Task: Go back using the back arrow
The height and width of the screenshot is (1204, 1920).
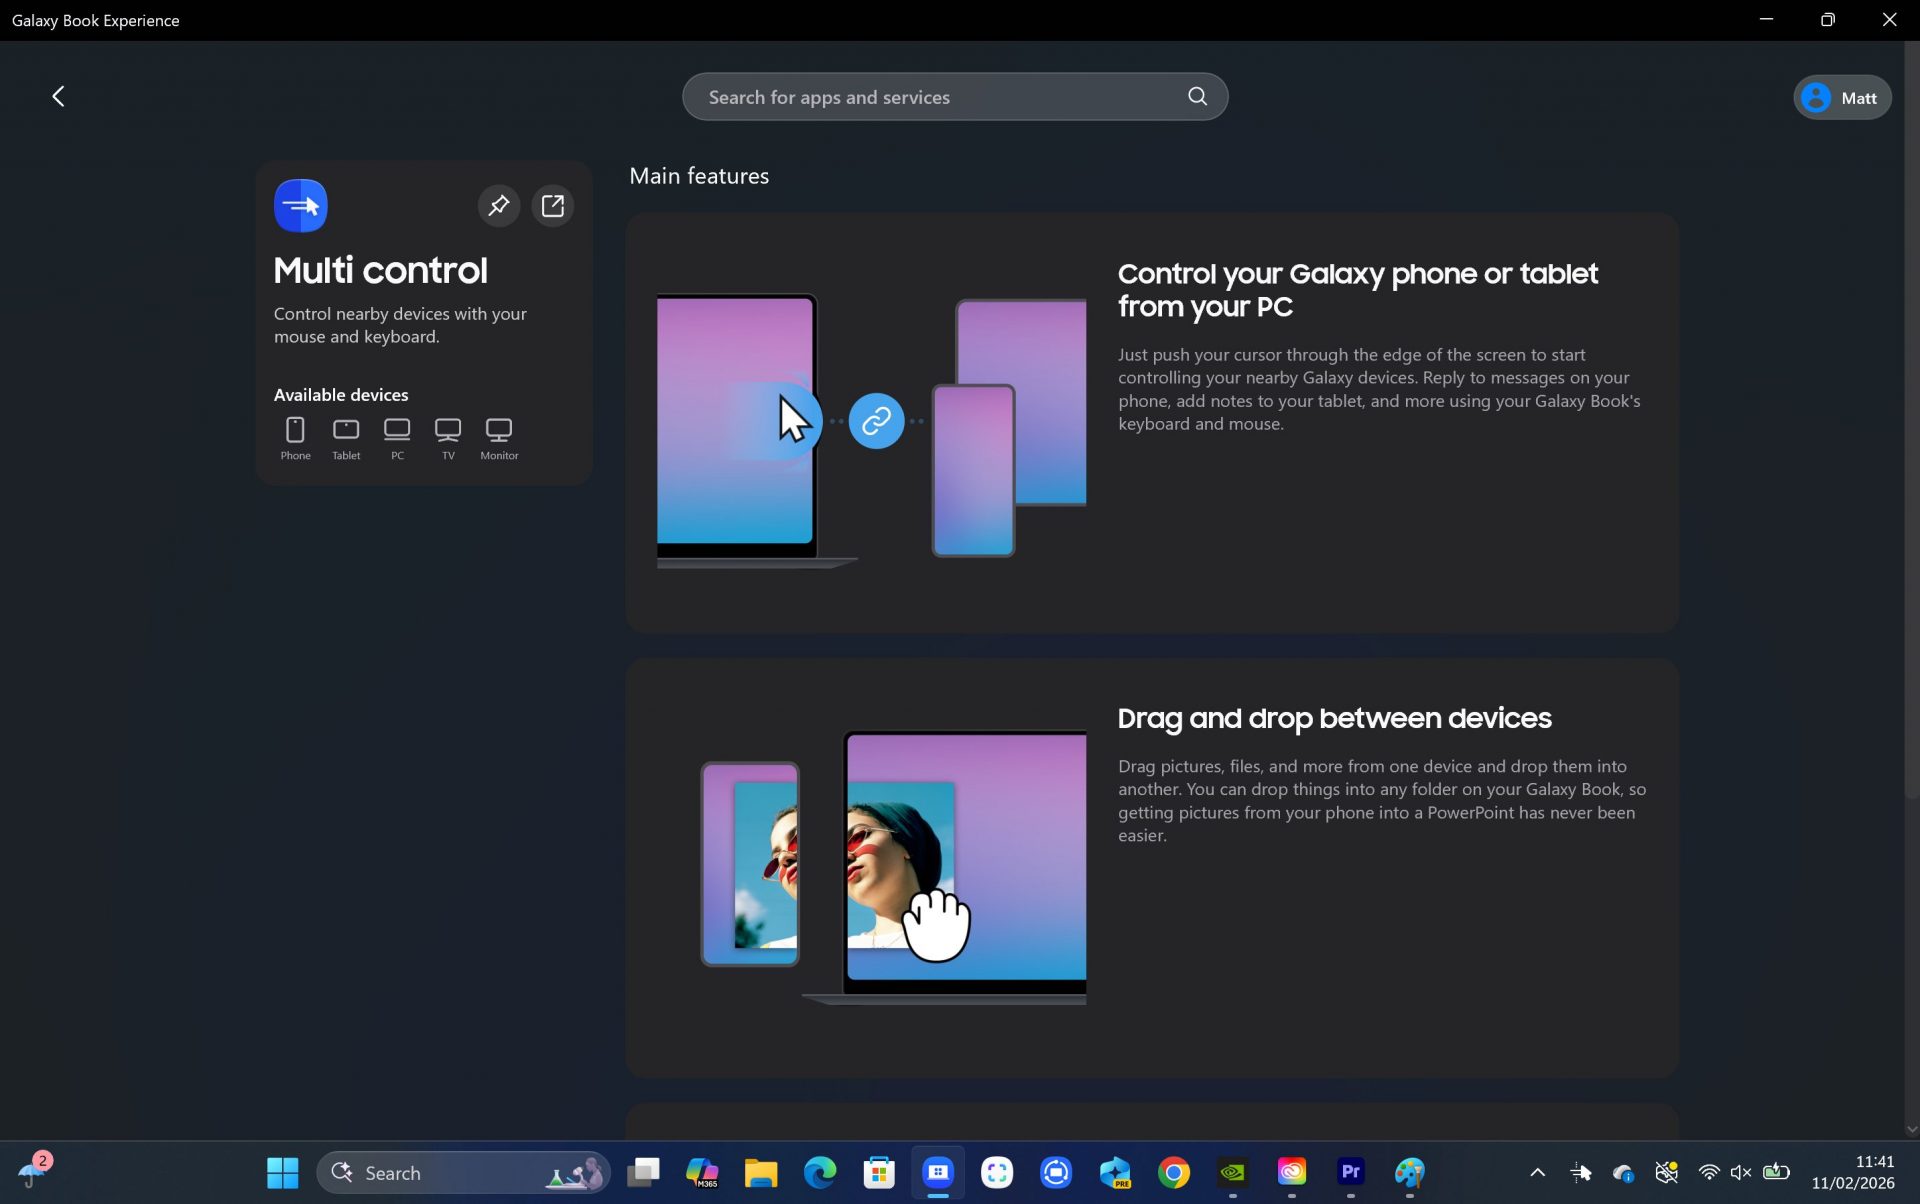Action: (x=58, y=96)
